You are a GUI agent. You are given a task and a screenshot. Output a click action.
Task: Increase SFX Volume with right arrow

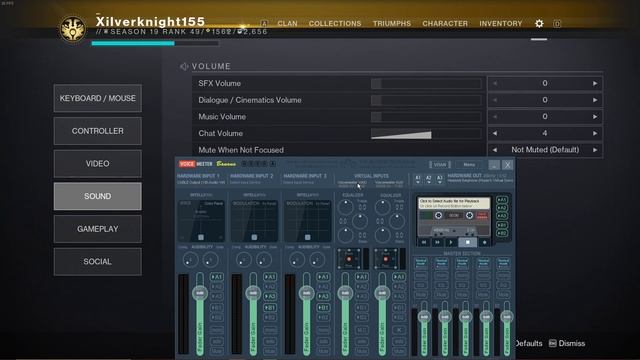tap(595, 83)
